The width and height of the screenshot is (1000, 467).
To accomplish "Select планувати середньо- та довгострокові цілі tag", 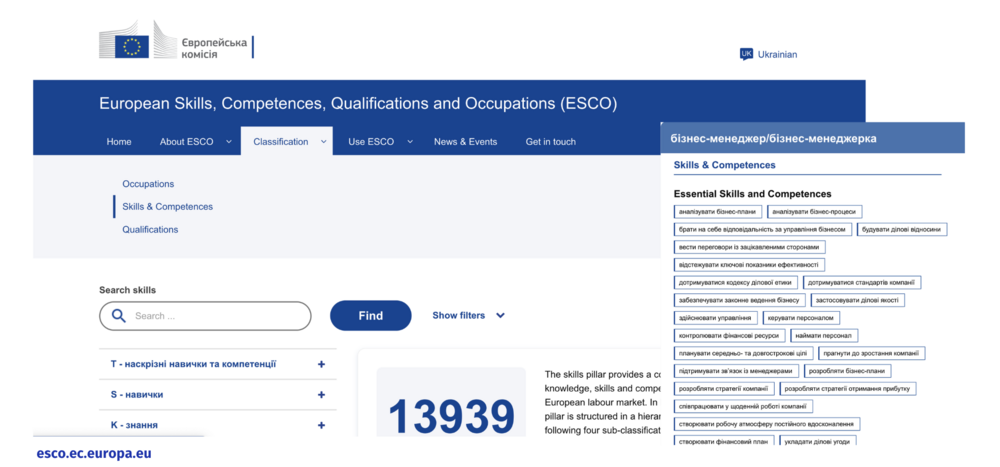I will (743, 353).
